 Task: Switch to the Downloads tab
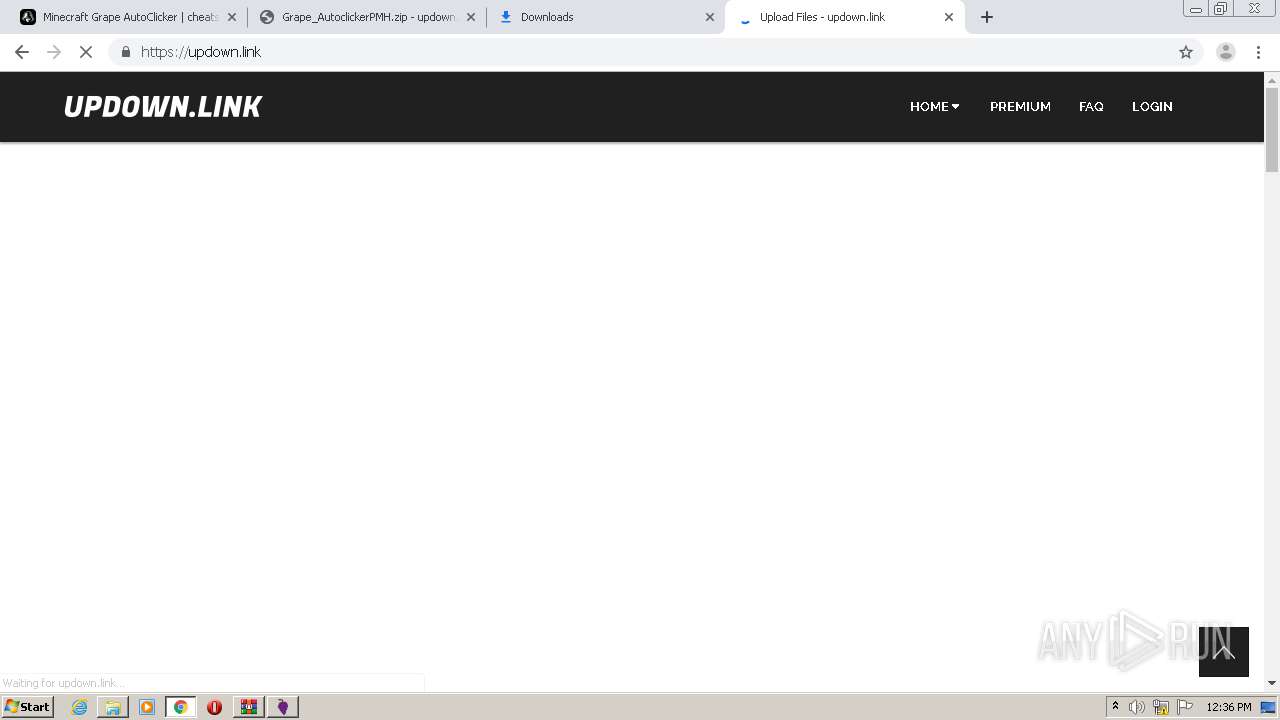[605, 17]
